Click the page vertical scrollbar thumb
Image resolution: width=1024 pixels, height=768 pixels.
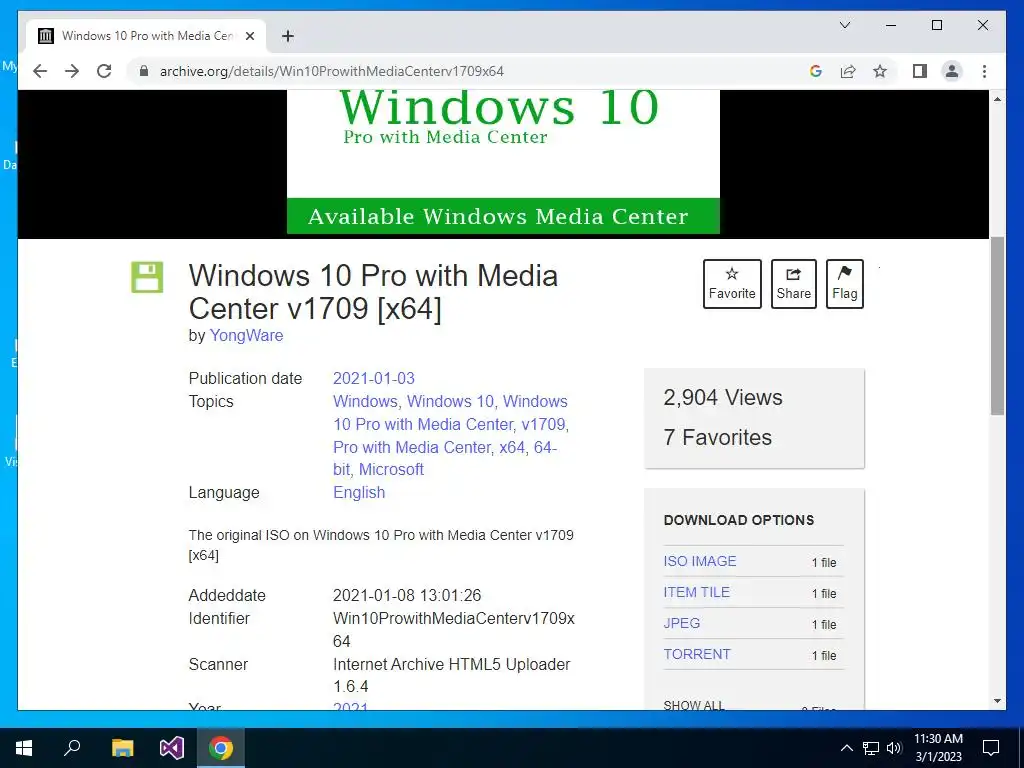point(997,326)
